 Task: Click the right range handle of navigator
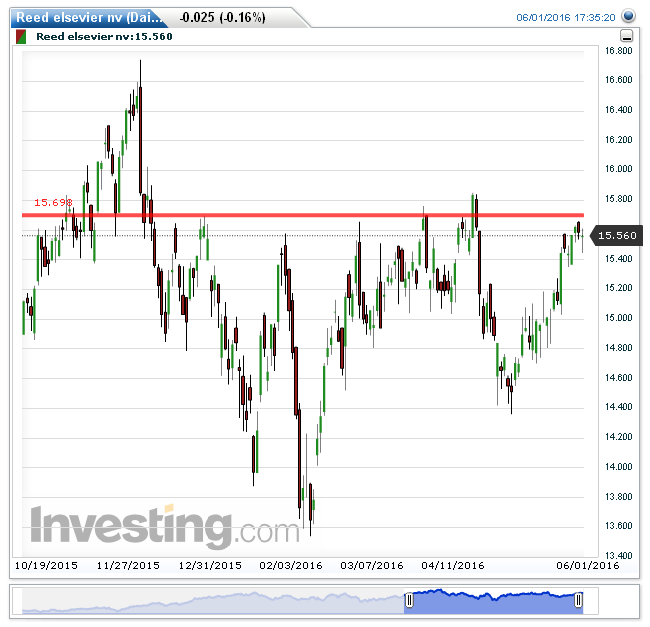[x=578, y=600]
